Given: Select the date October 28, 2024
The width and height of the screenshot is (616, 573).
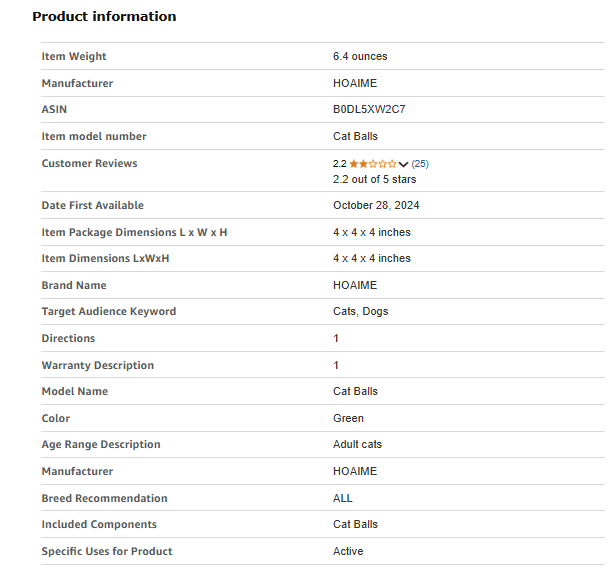Looking at the screenshot, I should coord(376,205).
